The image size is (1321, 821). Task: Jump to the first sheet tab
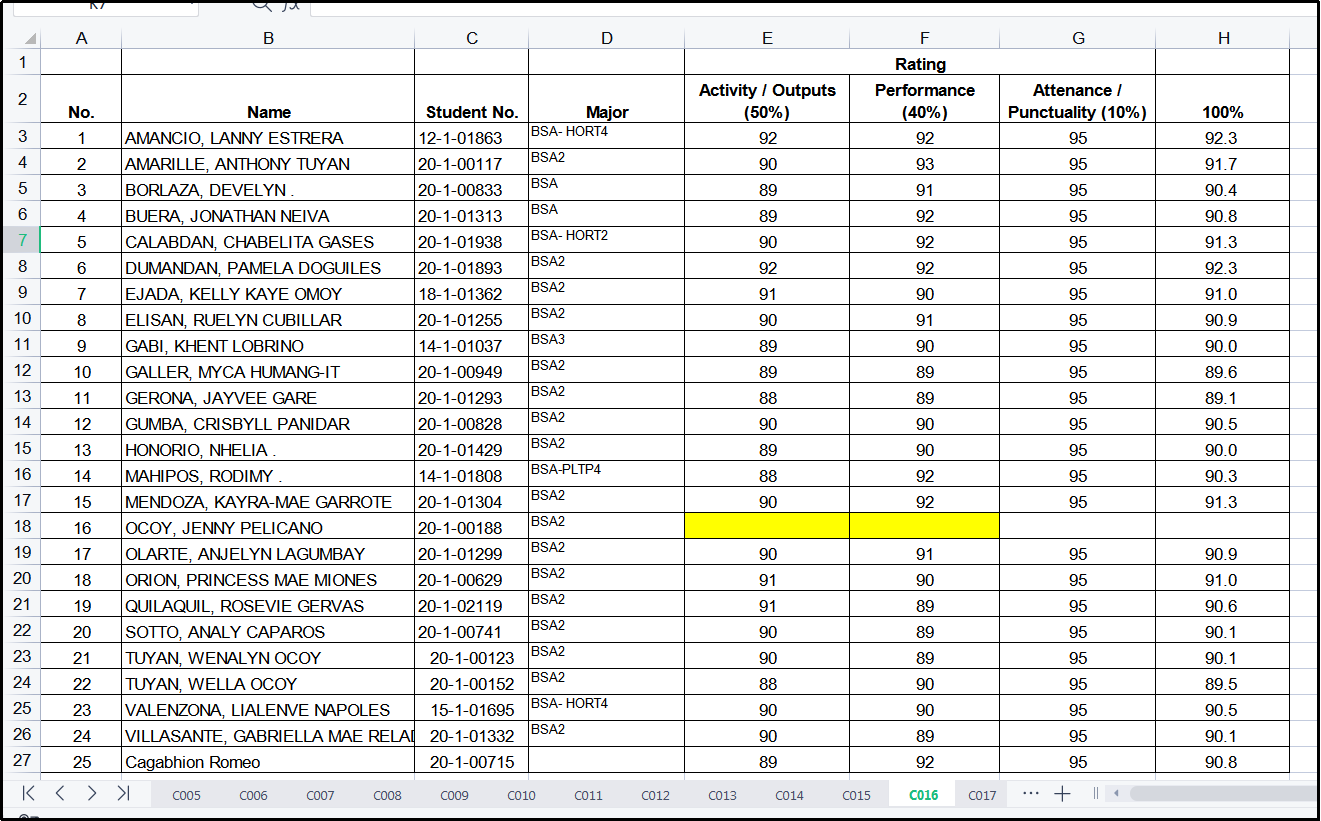28,793
